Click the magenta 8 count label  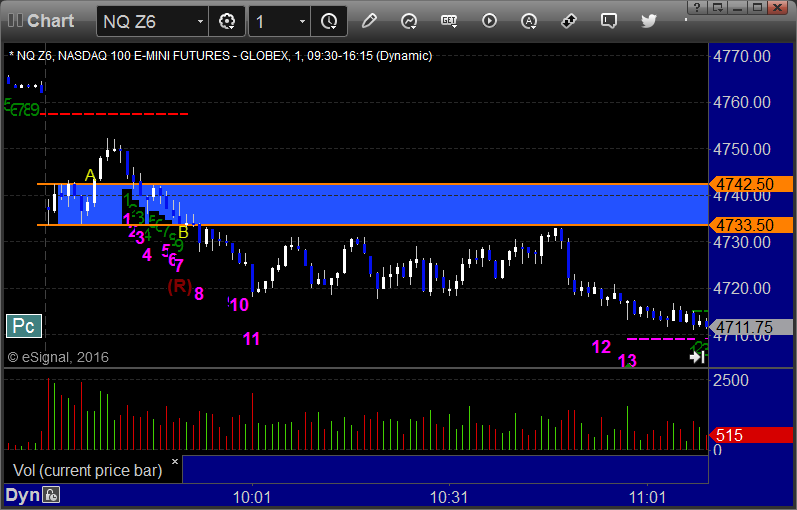pos(199,293)
